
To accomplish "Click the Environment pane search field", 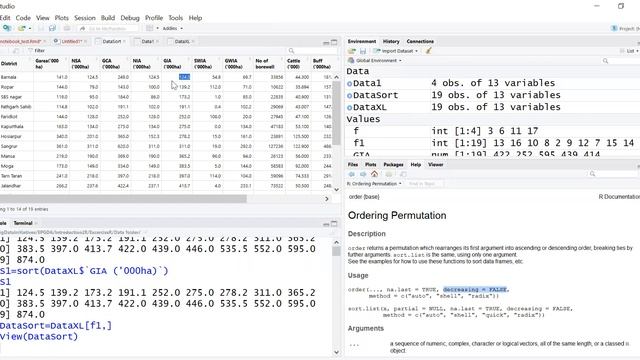I will [x=620, y=61].
